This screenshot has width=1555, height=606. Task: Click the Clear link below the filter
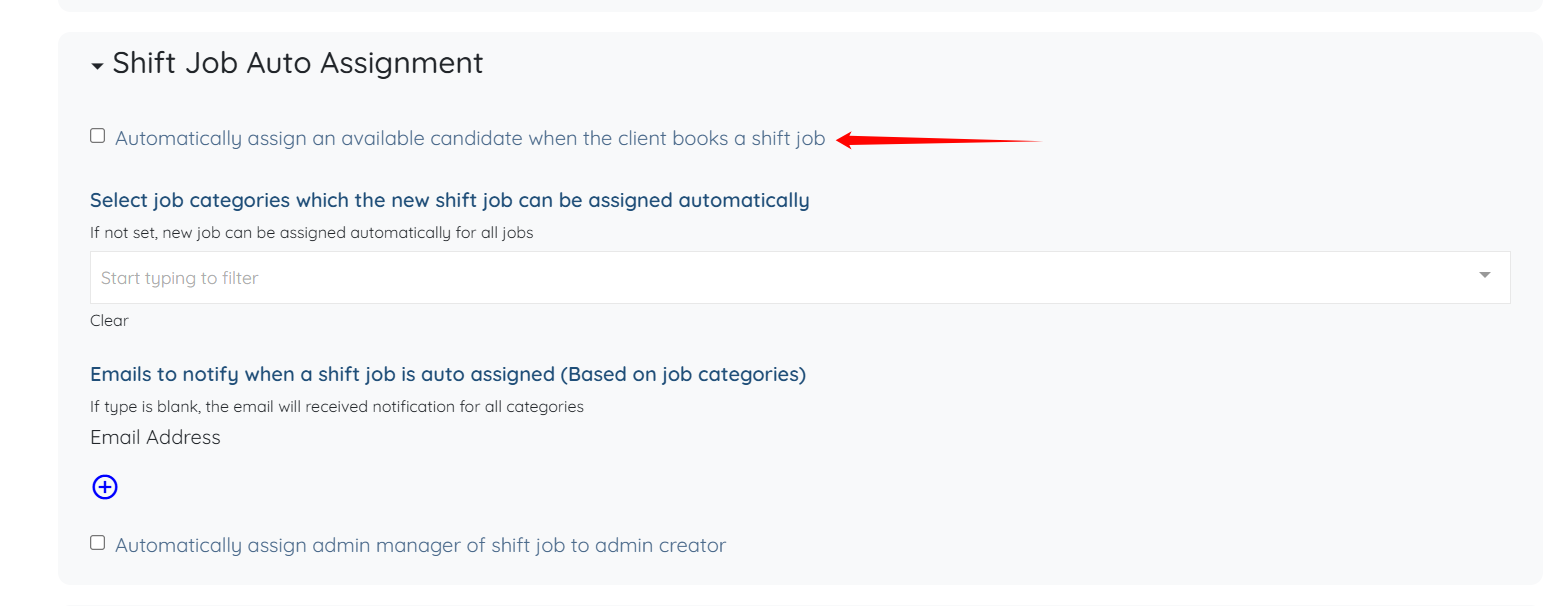tap(109, 320)
